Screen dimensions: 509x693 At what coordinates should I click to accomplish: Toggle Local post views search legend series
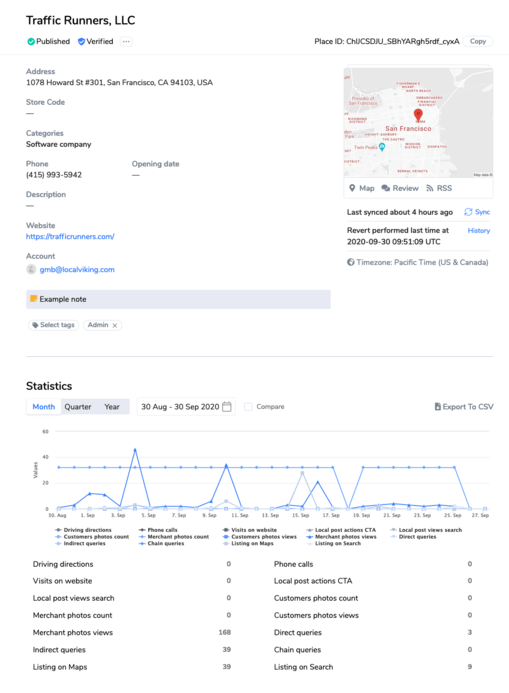(x=426, y=530)
